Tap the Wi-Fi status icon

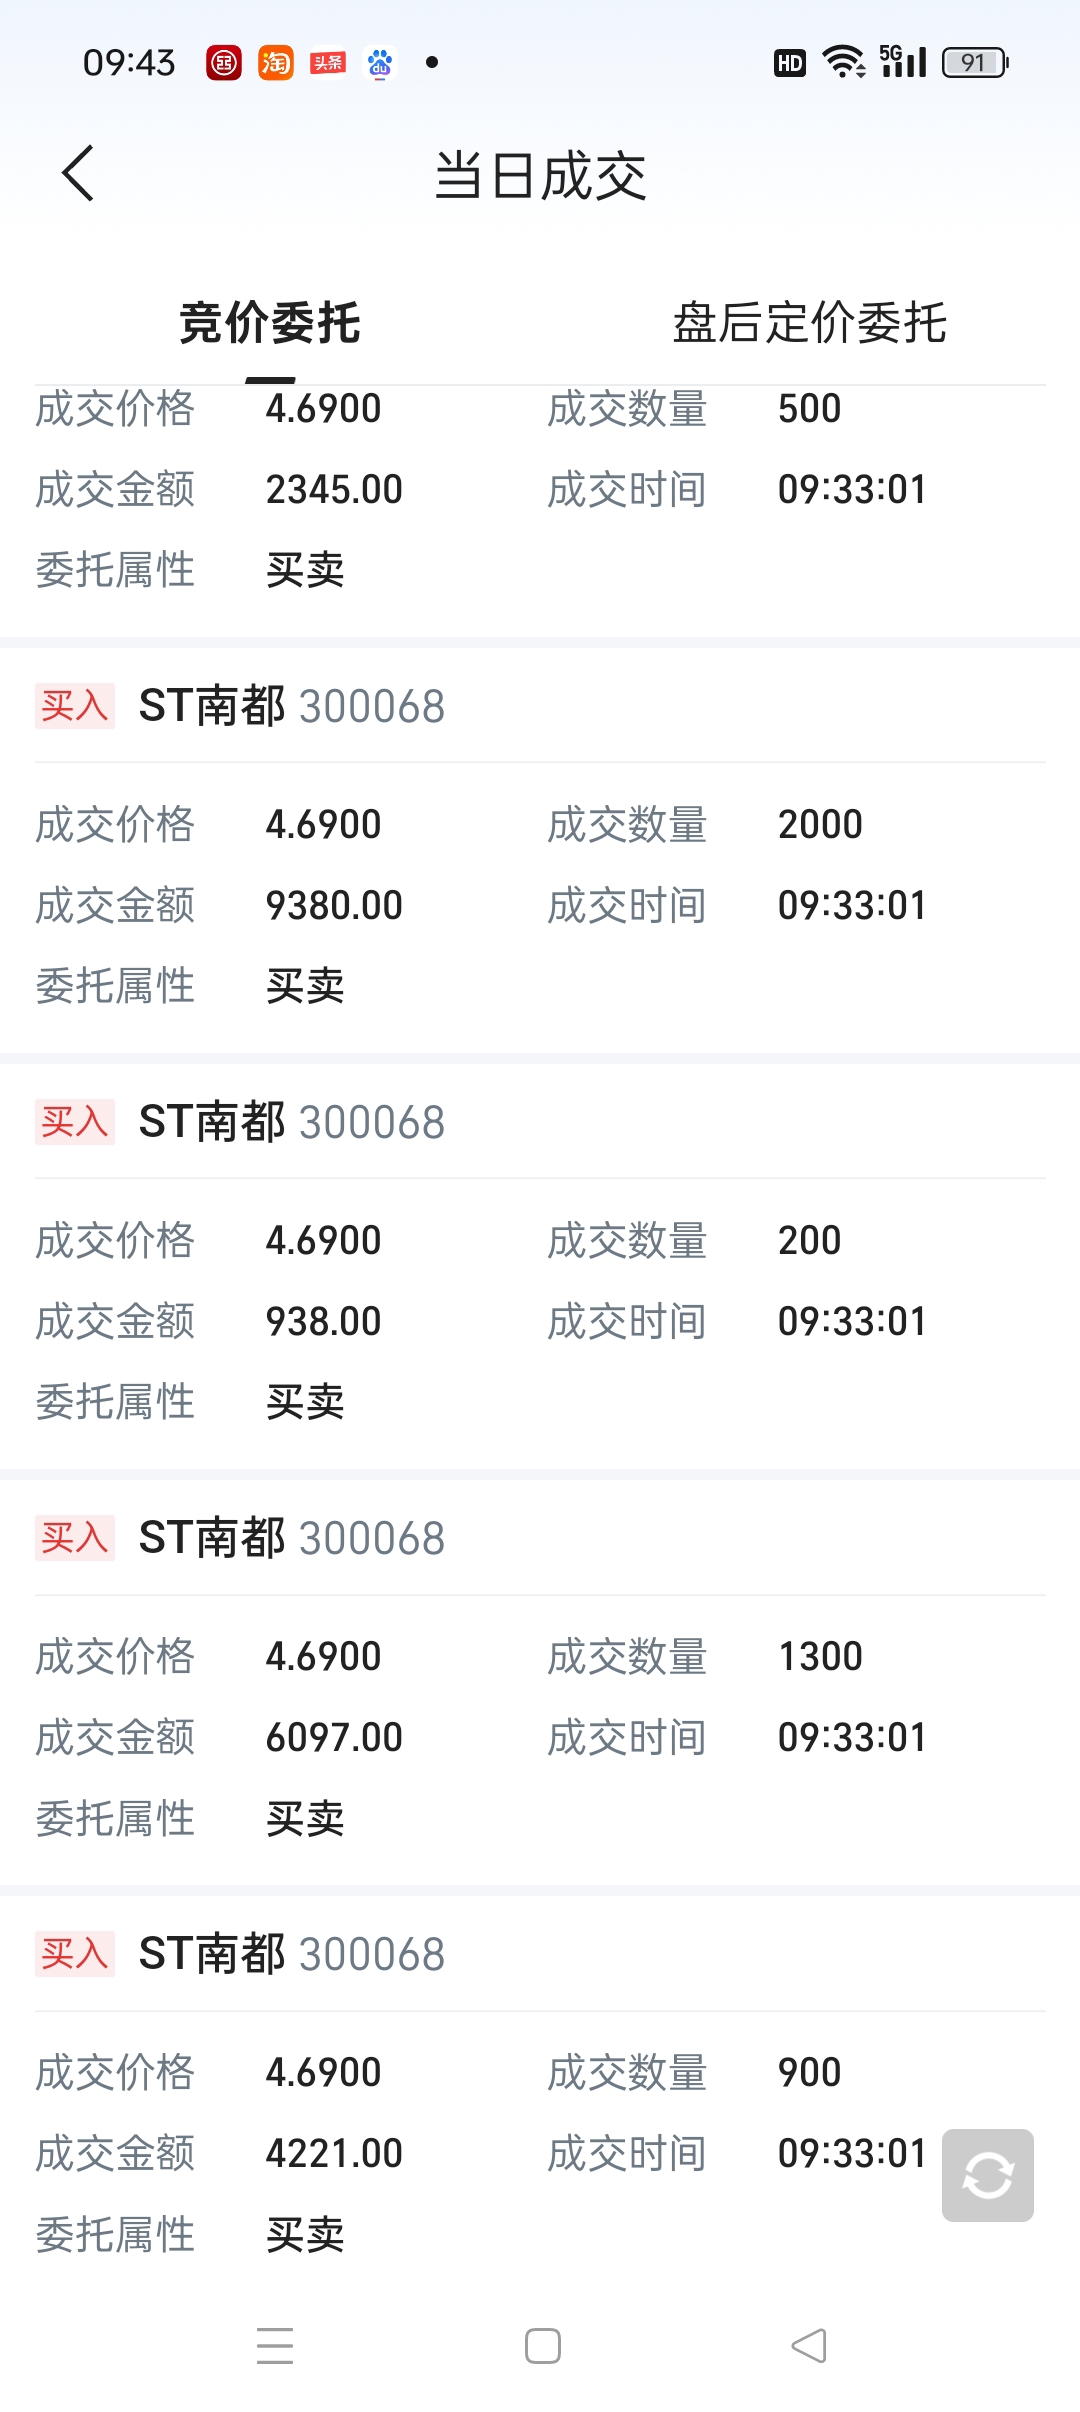click(844, 62)
